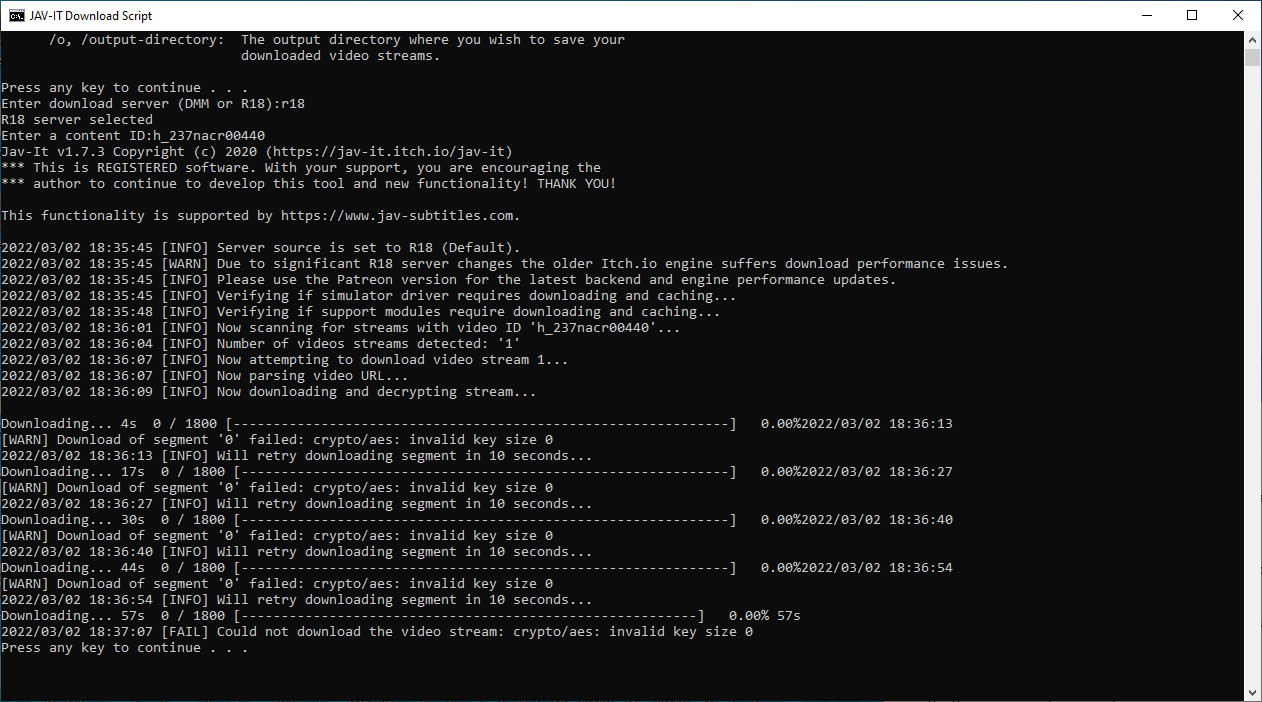Click the 'R18 server selected' line

(x=77, y=120)
